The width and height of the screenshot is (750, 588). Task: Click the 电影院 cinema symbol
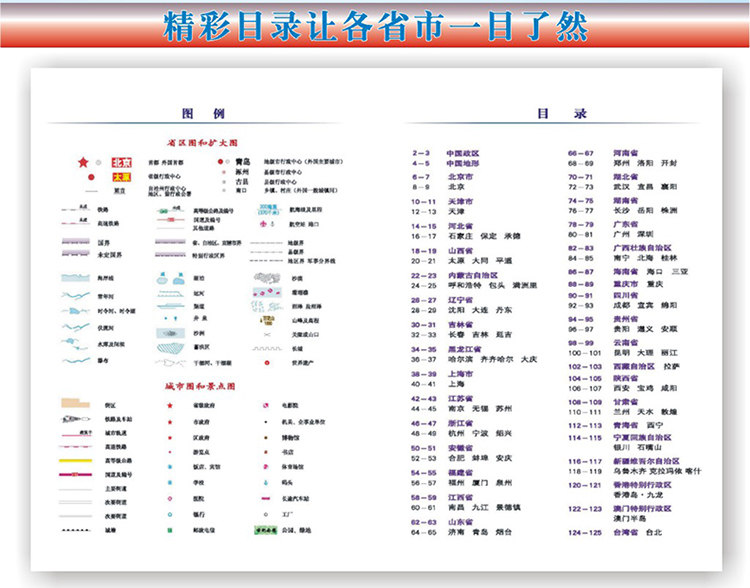click(x=266, y=405)
